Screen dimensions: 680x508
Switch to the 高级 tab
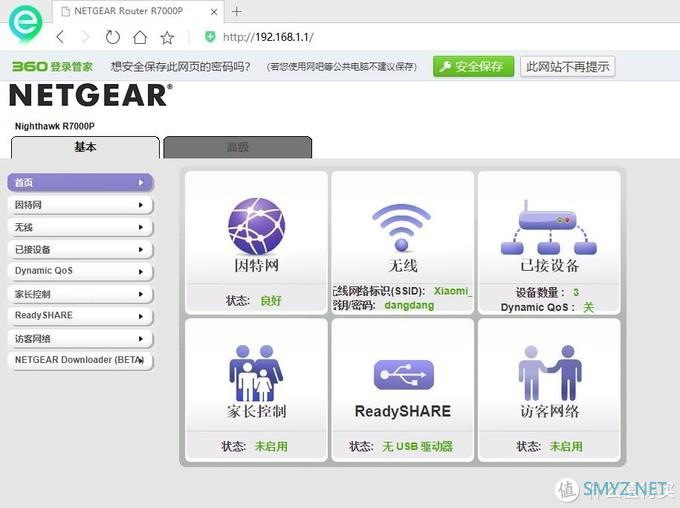(238, 147)
